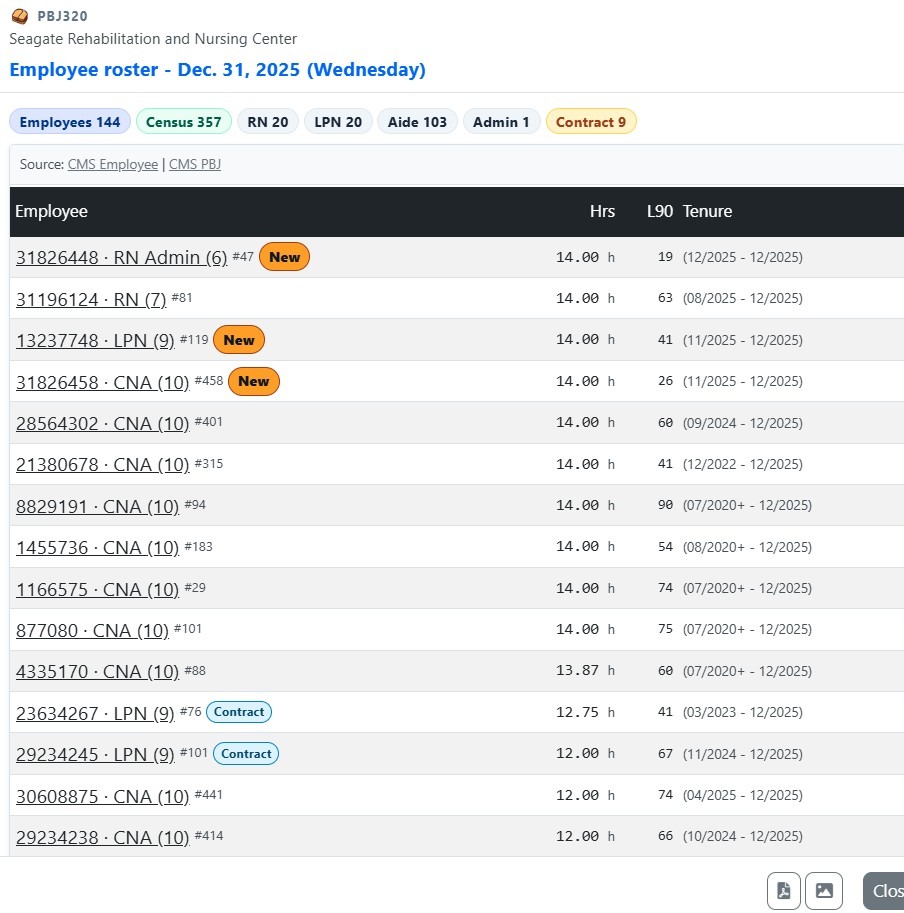The width and height of the screenshot is (904, 913).
Task: Open employee 23634267 LPN link
Action: tap(95, 713)
